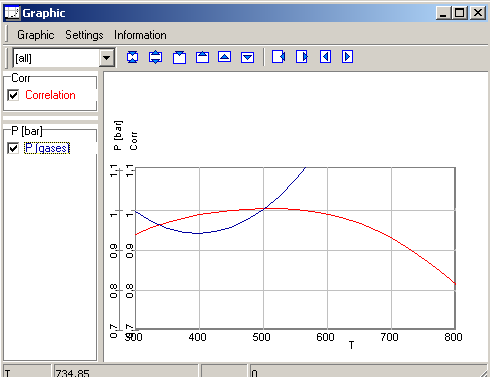The image size is (490, 377).
Task: Click the shift graph right arrow icon
Action: point(347,57)
